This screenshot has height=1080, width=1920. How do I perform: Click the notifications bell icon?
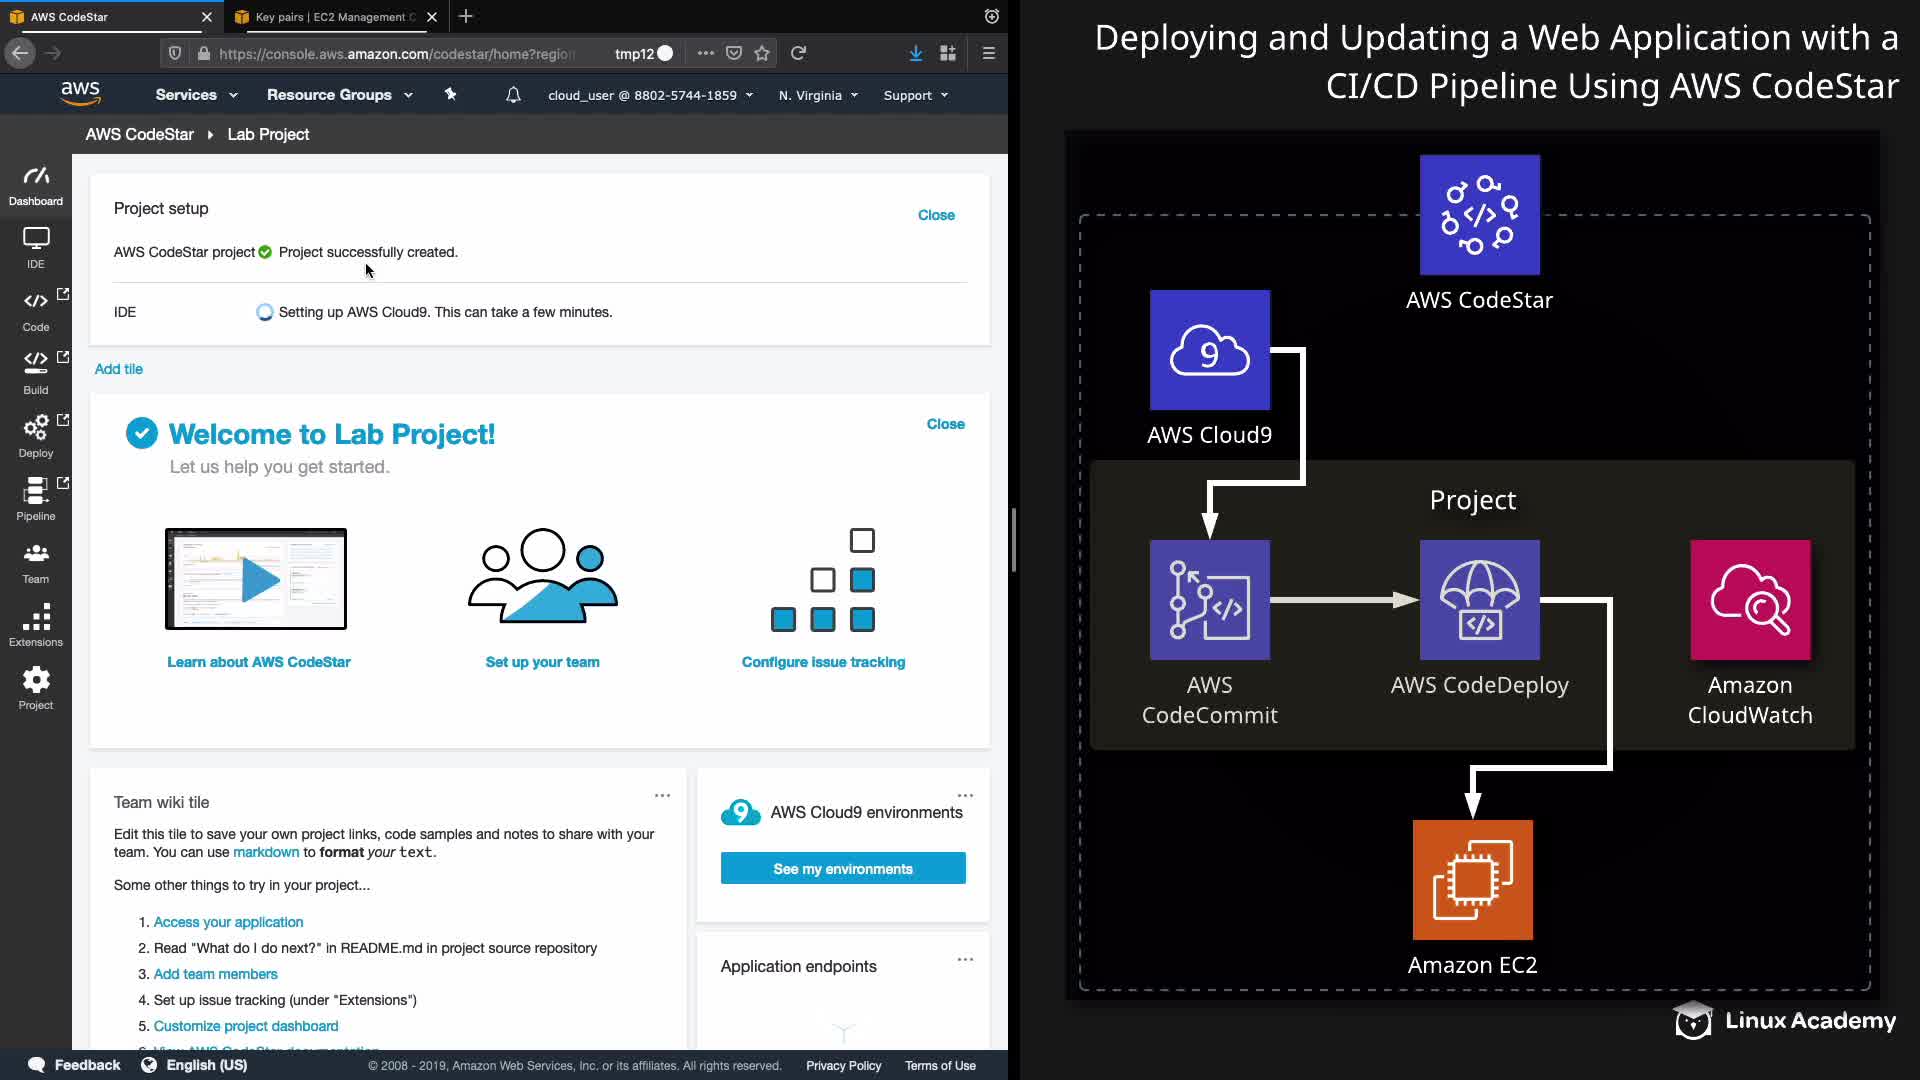pyautogui.click(x=513, y=95)
